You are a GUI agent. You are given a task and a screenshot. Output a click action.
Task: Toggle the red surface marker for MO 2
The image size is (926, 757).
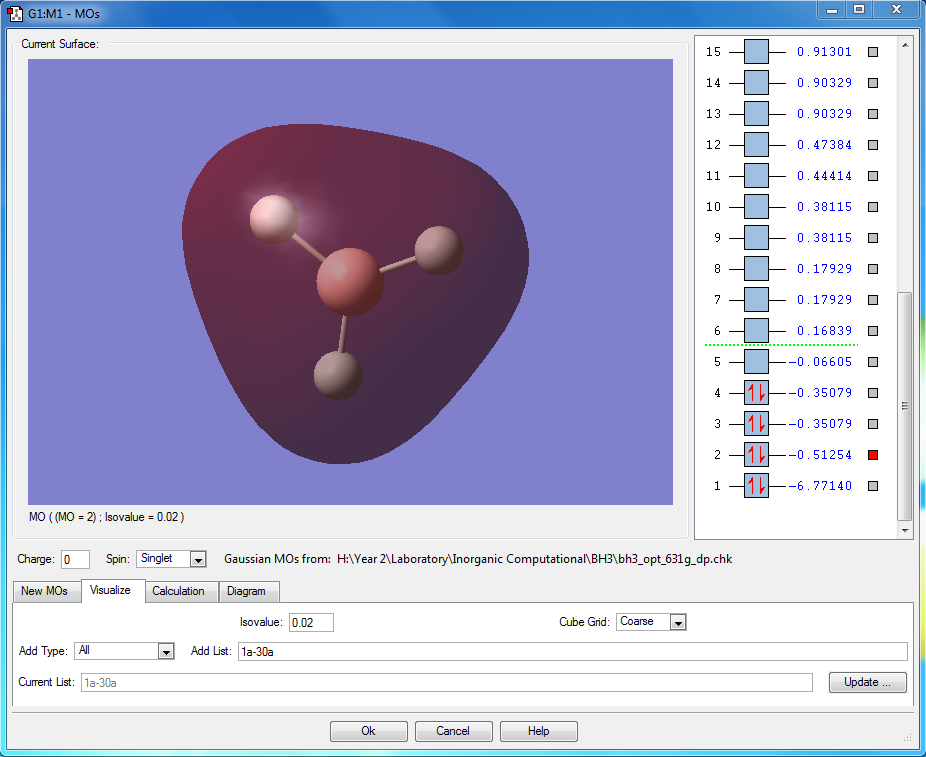click(x=872, y=455)
